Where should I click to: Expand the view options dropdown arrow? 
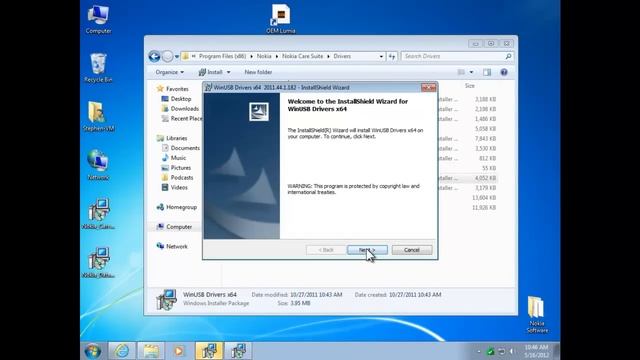pyautogui.click(x=471, y=72)
